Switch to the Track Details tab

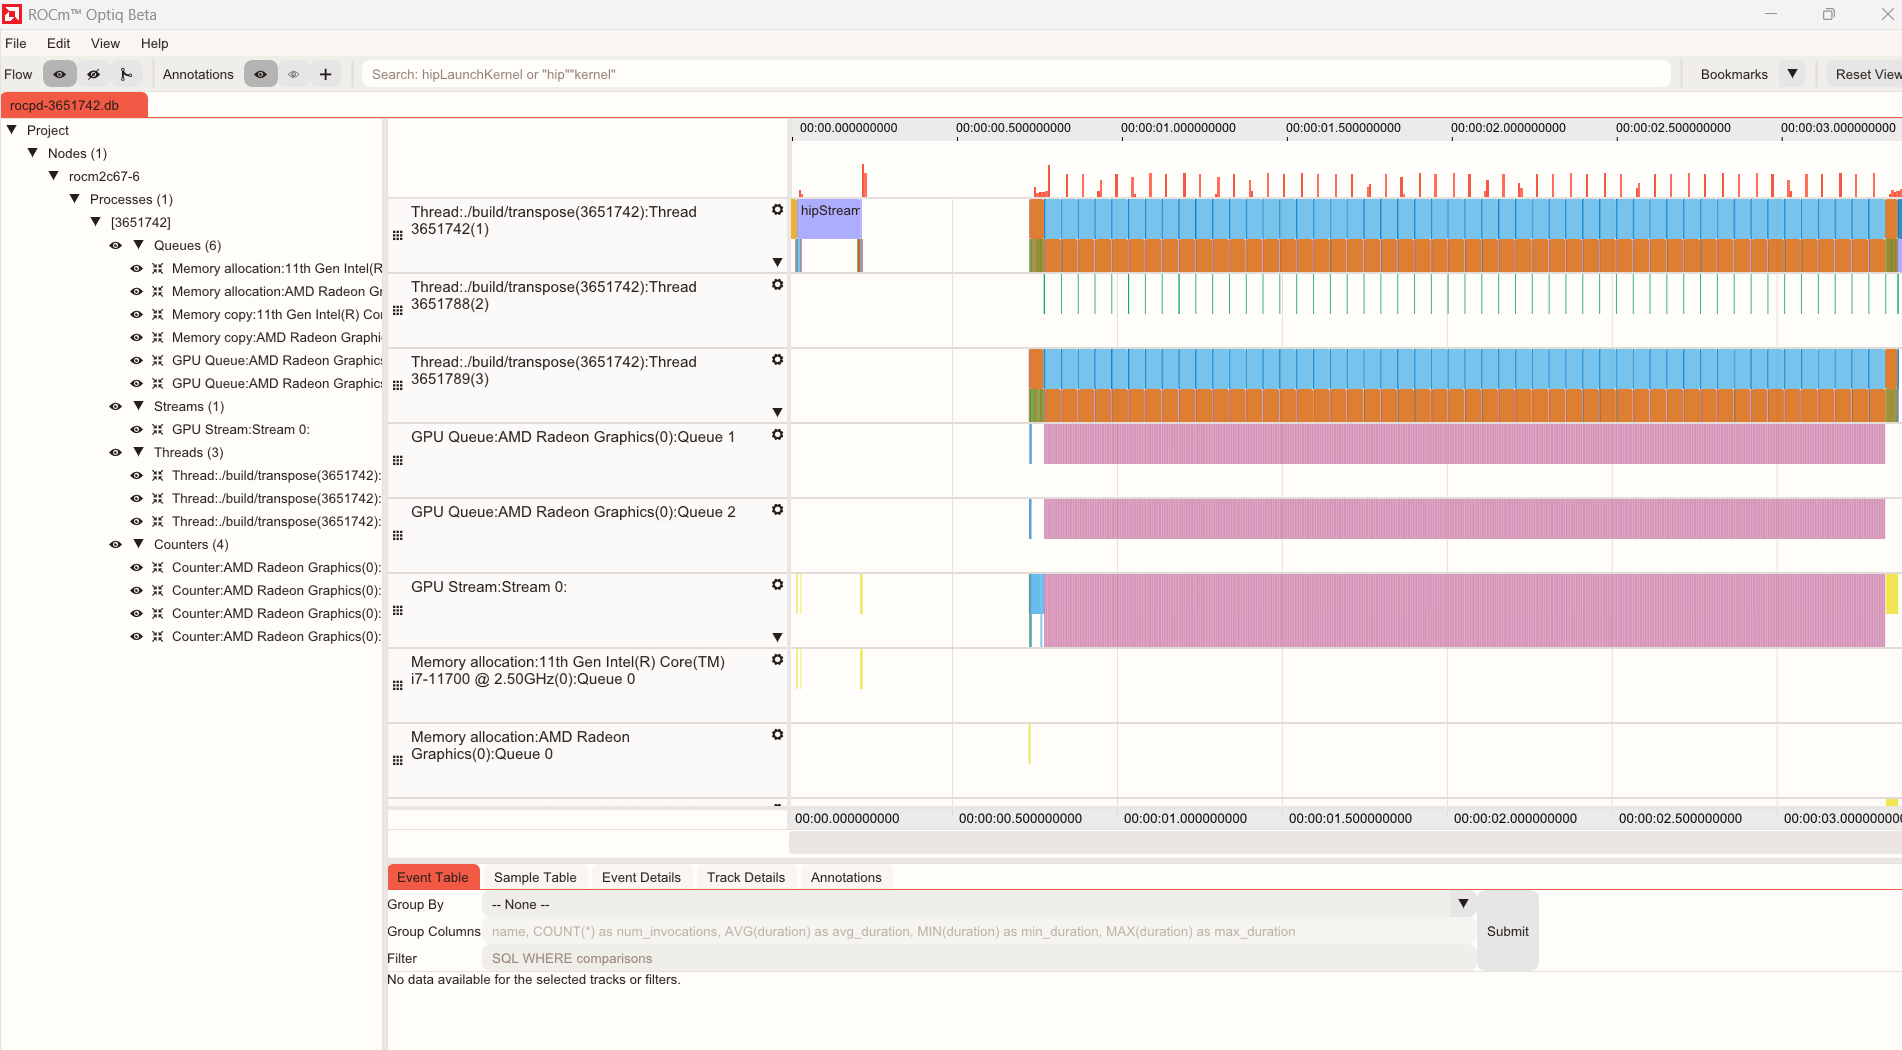coord(745,877)
